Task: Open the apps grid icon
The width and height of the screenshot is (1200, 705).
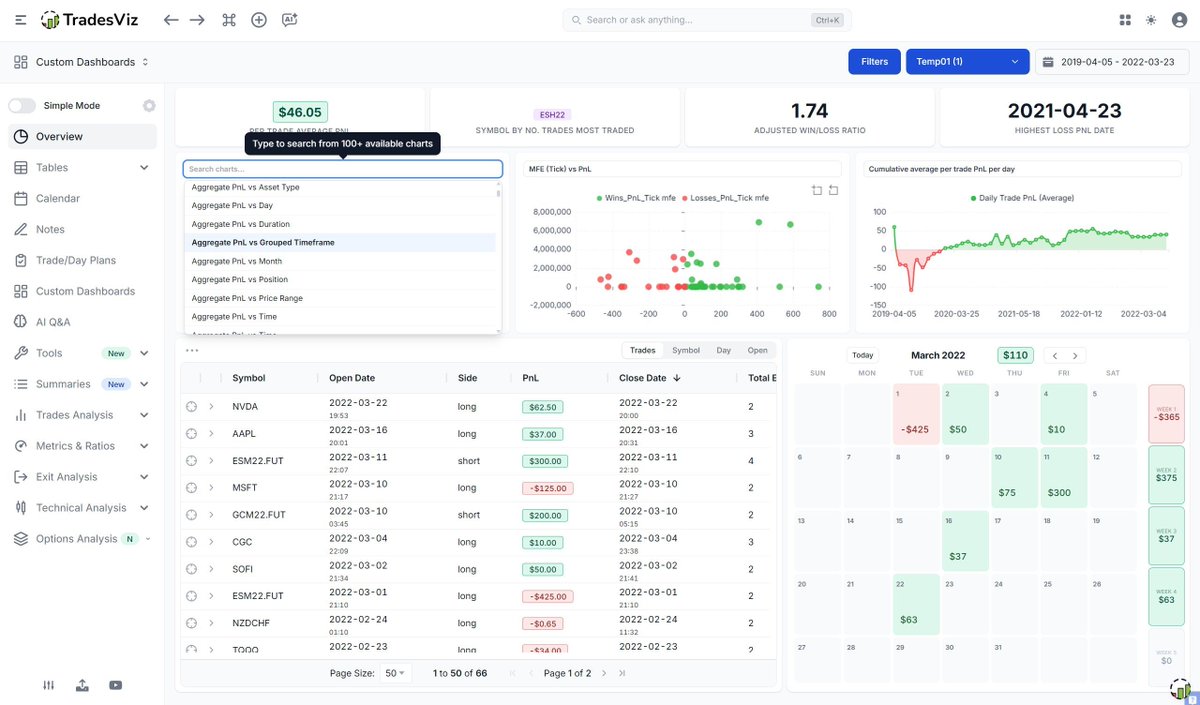Action: tap(1125, 20)
